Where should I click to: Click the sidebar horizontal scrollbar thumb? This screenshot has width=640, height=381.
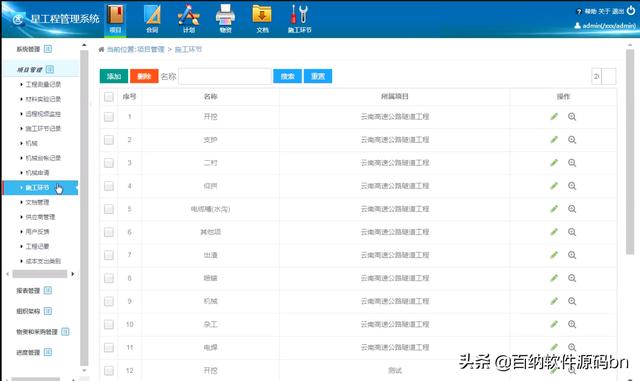(40, 274)
